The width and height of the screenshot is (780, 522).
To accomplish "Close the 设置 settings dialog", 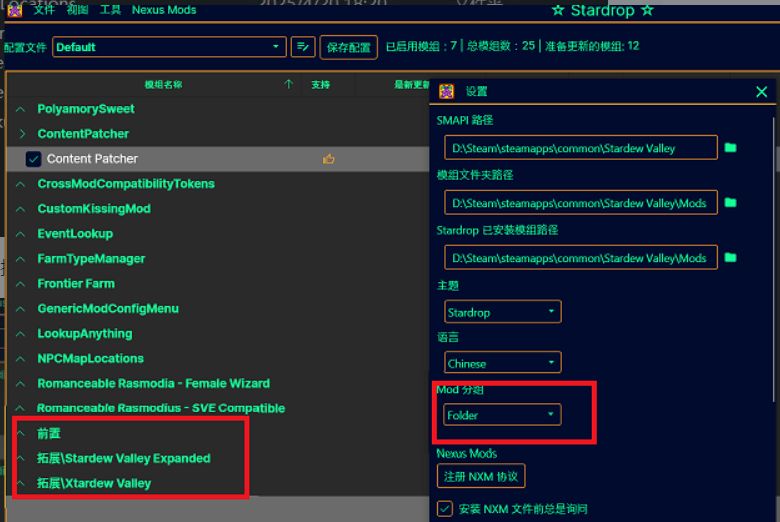I will pos(761,92).
